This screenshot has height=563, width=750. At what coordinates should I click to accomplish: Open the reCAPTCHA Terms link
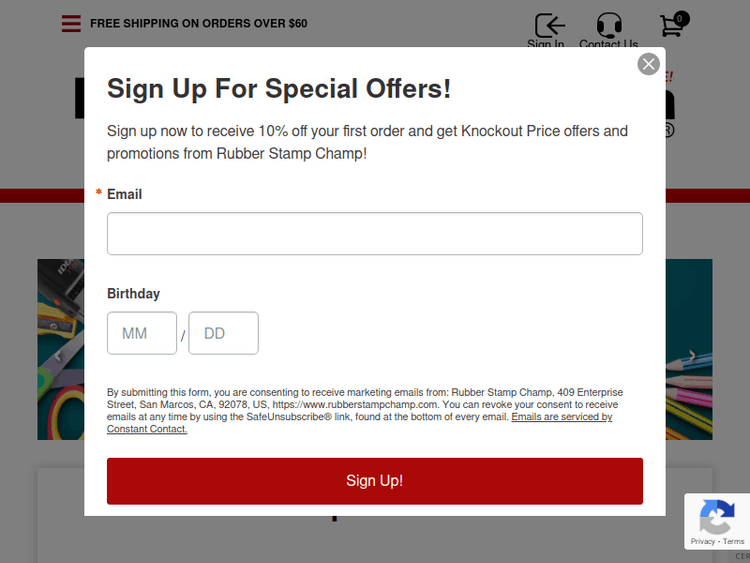(734, 541)
